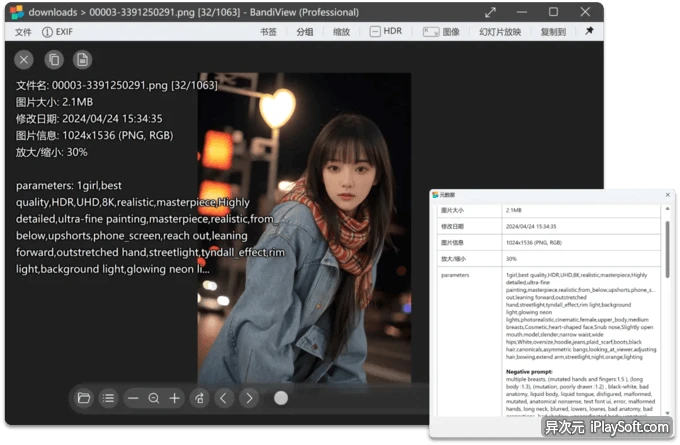Select the parameters row label in metadata
Viewport: 680px width, 445px height.
point(455,275)
